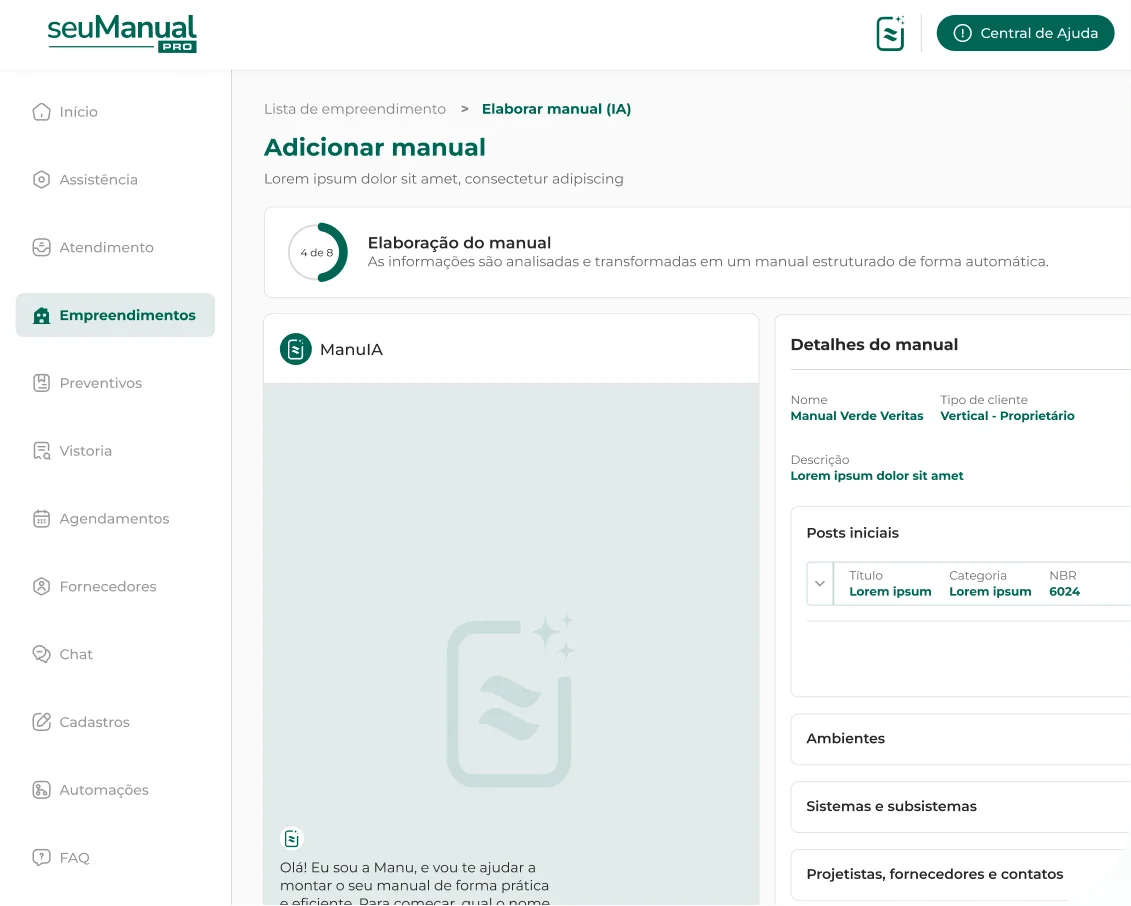This screenshot has height=906, width=1131.
Task: Click the FAQ question icon
Action: 42,858
